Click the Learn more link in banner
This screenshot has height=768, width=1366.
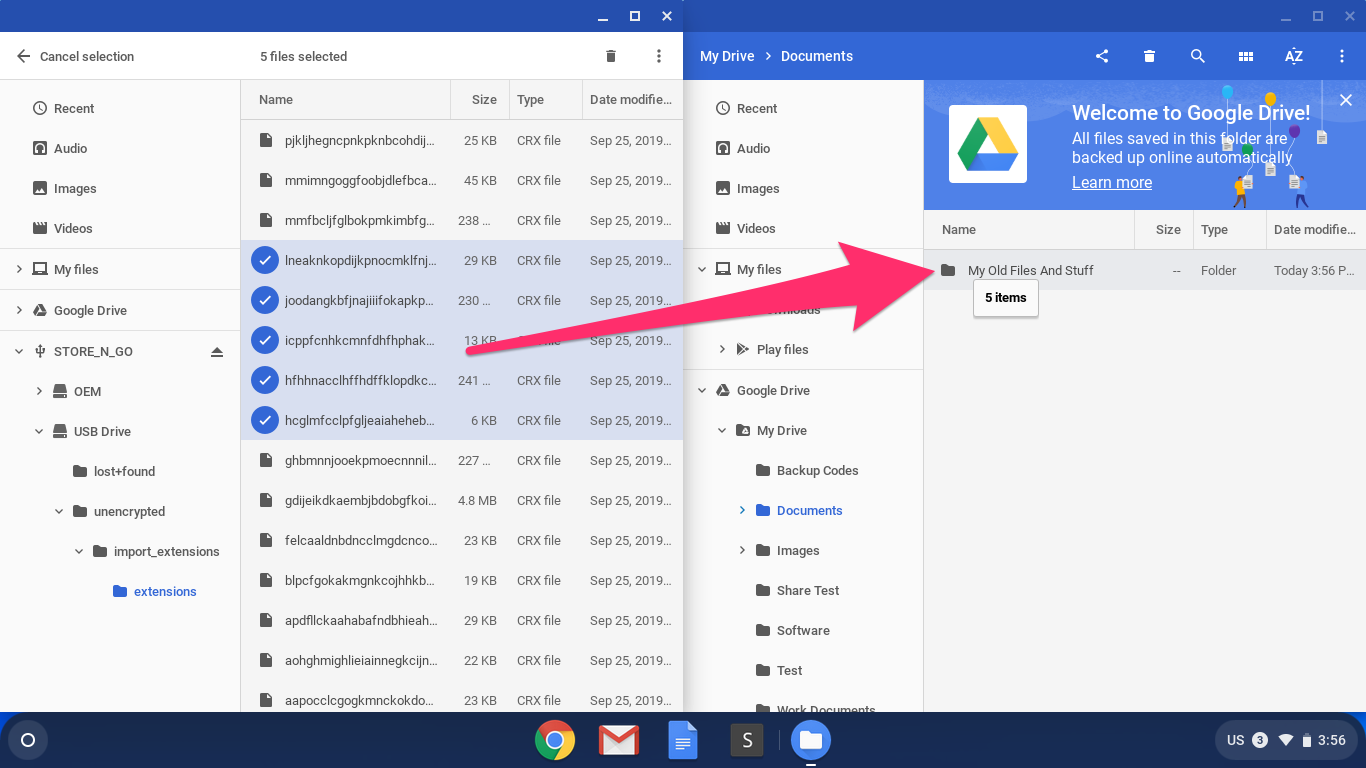point(1112,182)
